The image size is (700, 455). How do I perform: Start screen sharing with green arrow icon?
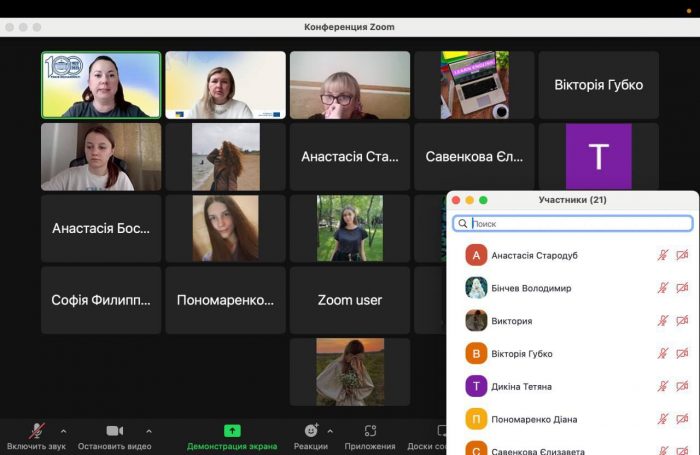[232, 430]
